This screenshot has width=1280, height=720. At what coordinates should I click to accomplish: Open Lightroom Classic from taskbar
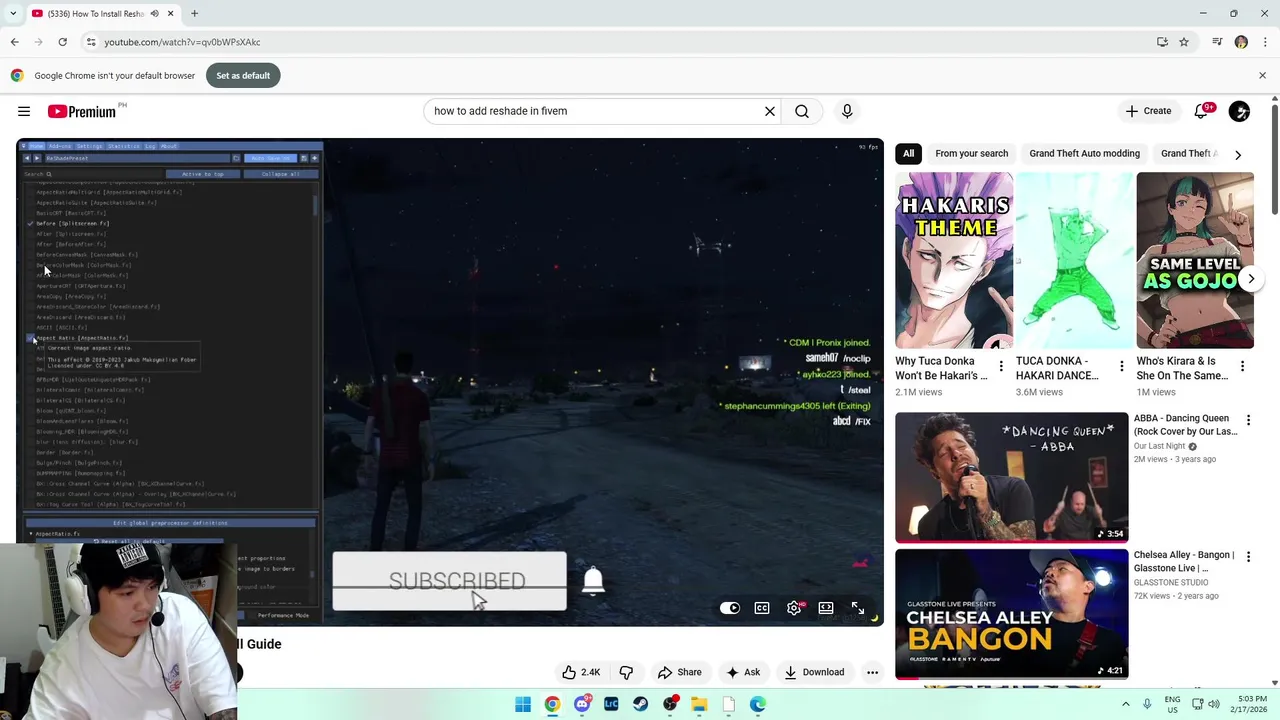coord(611,704)
